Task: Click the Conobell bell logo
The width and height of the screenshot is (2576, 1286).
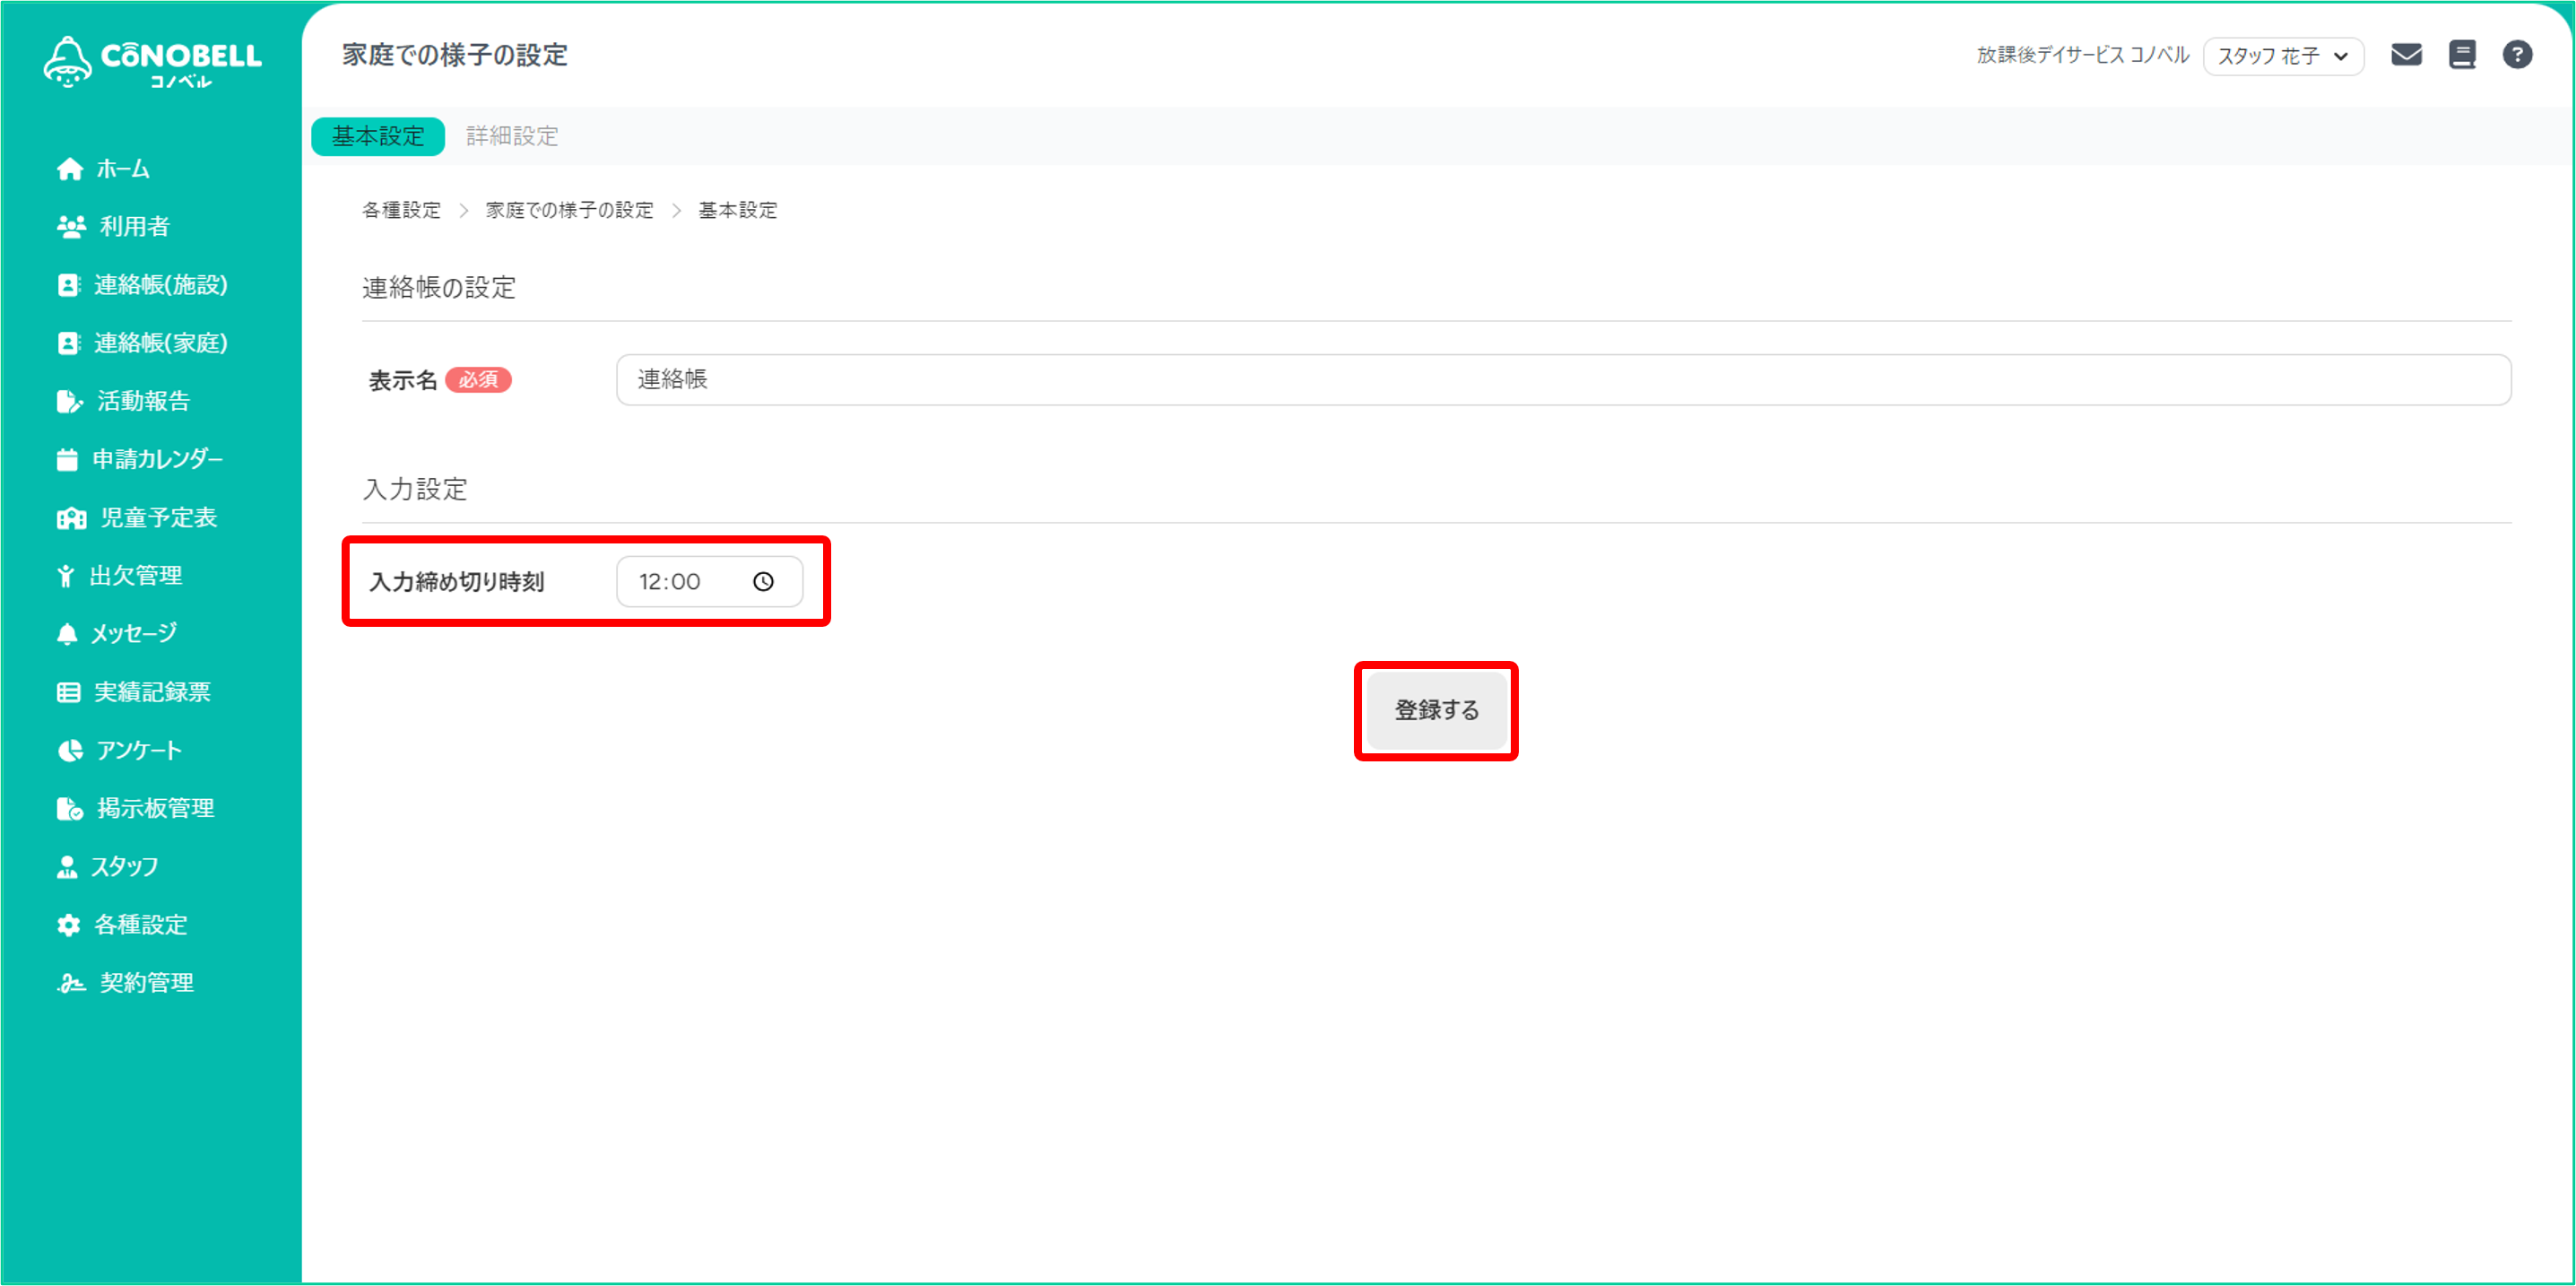Action: (68, 62)
